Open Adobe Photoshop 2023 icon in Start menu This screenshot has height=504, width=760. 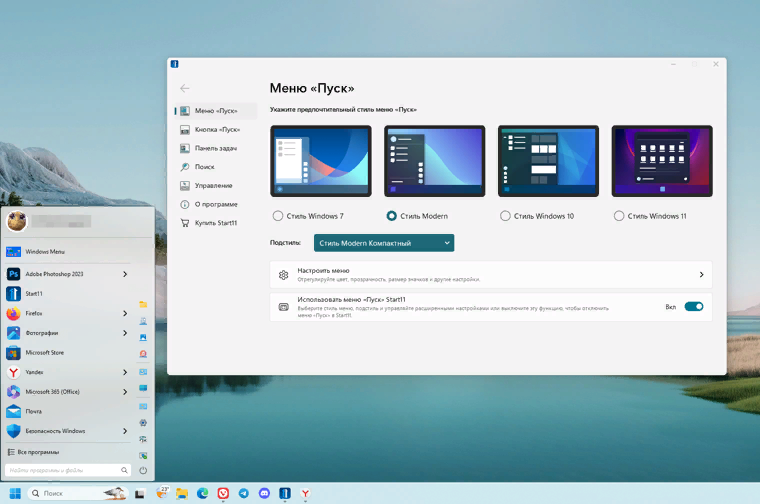[14, 274]
